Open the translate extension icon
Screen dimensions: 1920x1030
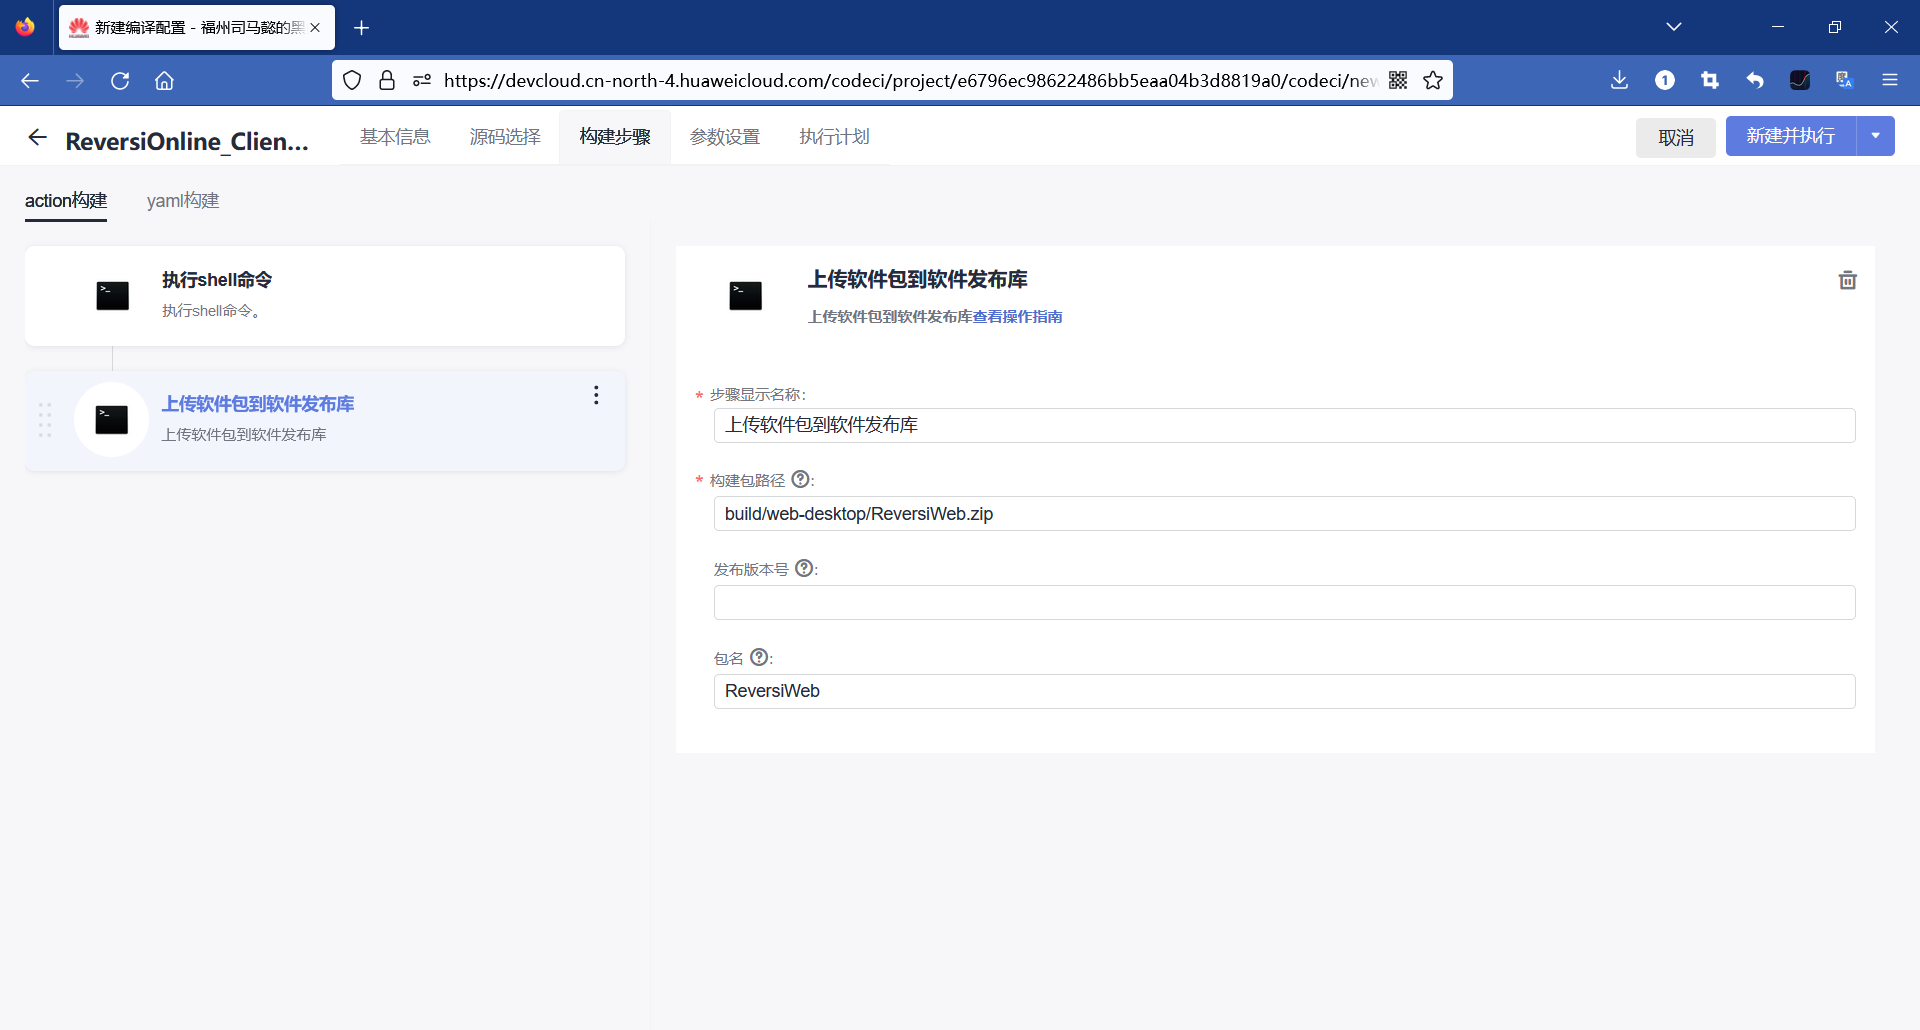(x=1845, y=80)
